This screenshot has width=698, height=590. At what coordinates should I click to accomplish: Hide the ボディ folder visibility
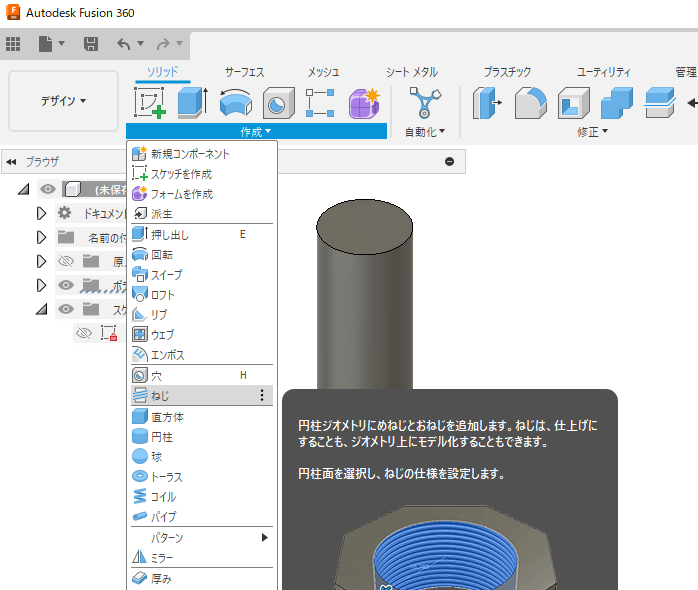point(66,285)
